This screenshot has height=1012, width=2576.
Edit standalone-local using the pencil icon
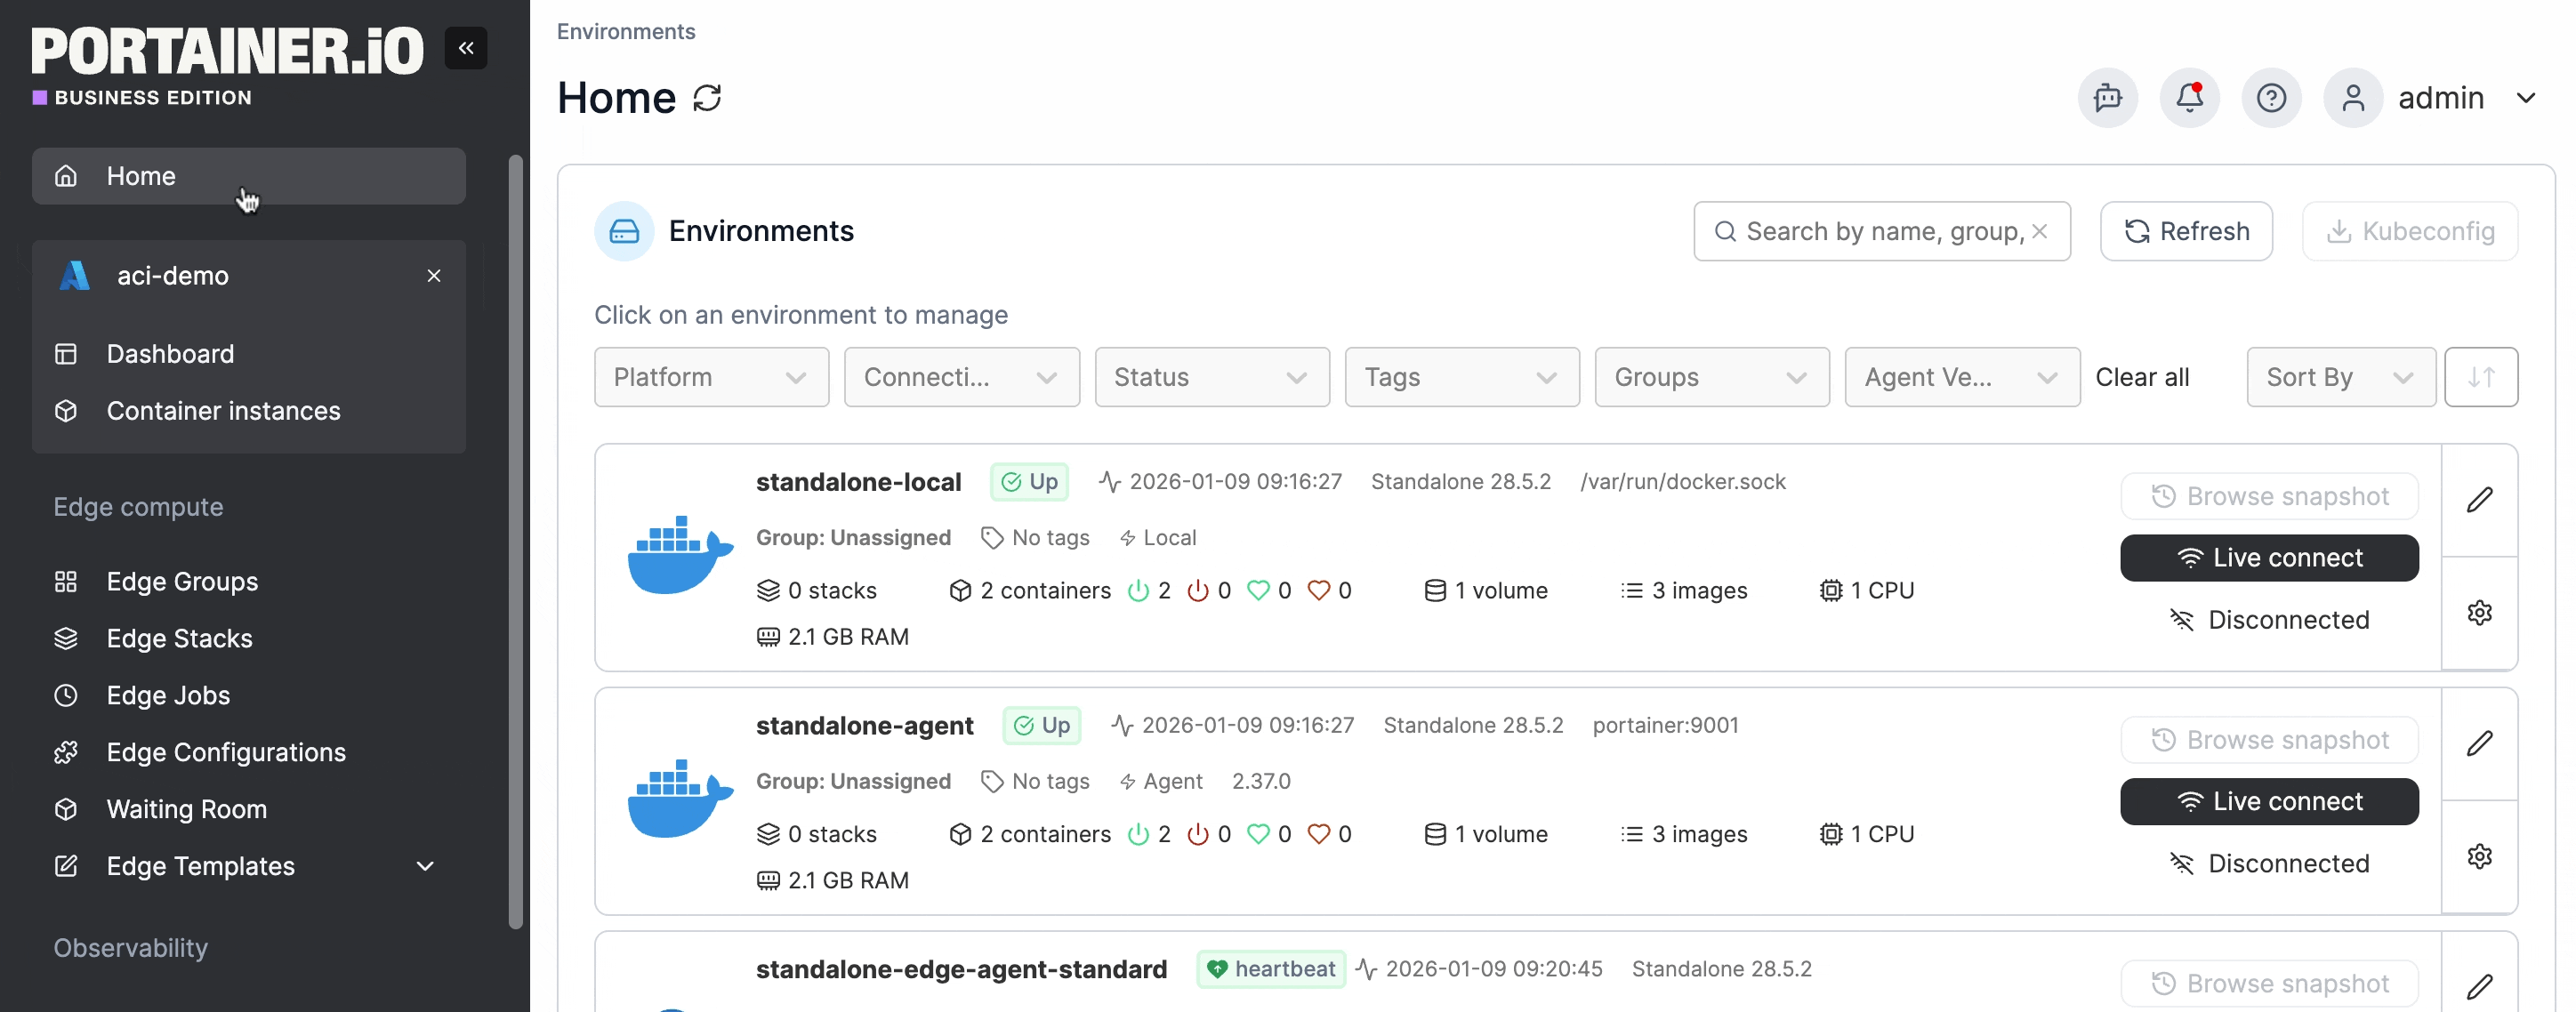pos(2479,500)
